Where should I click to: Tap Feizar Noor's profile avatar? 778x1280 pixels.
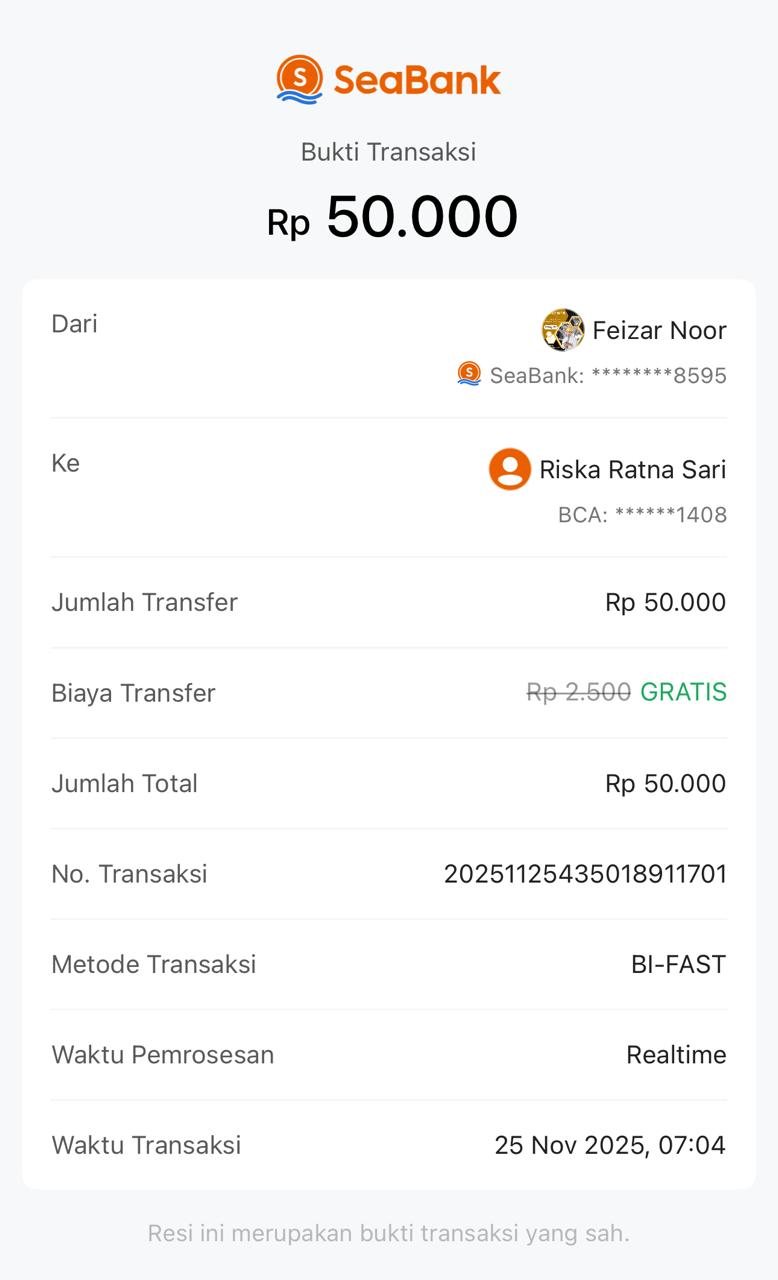point(563,330)
